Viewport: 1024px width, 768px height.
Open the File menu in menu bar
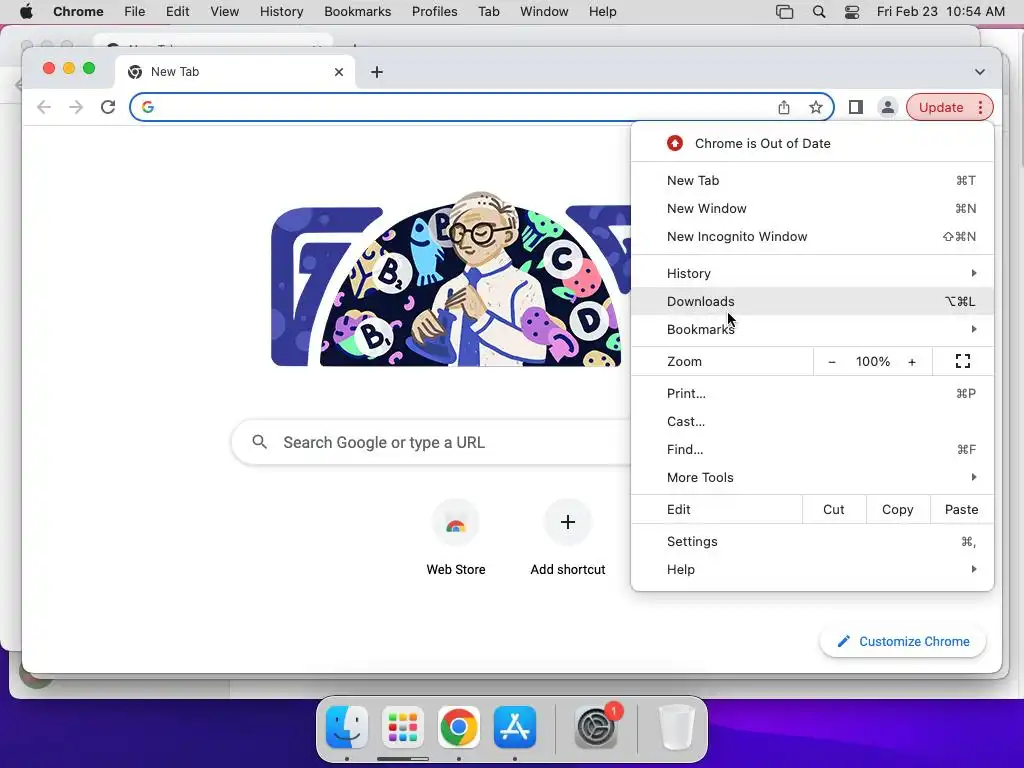[x=135, y=12]
